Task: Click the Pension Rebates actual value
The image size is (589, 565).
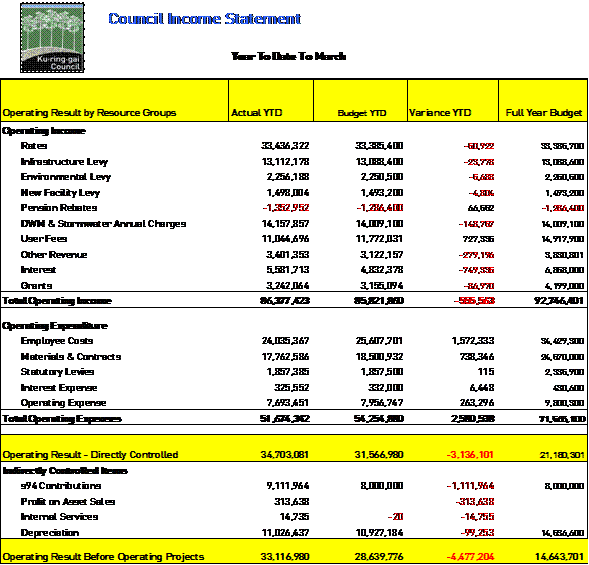Action: tap(286, 208)
